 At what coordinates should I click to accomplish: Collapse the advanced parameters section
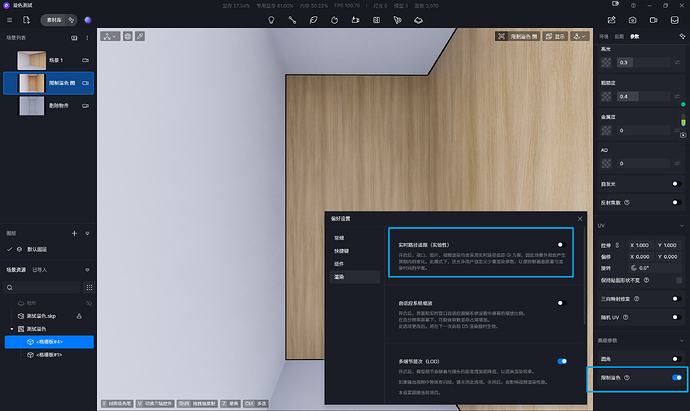point(682,341)
